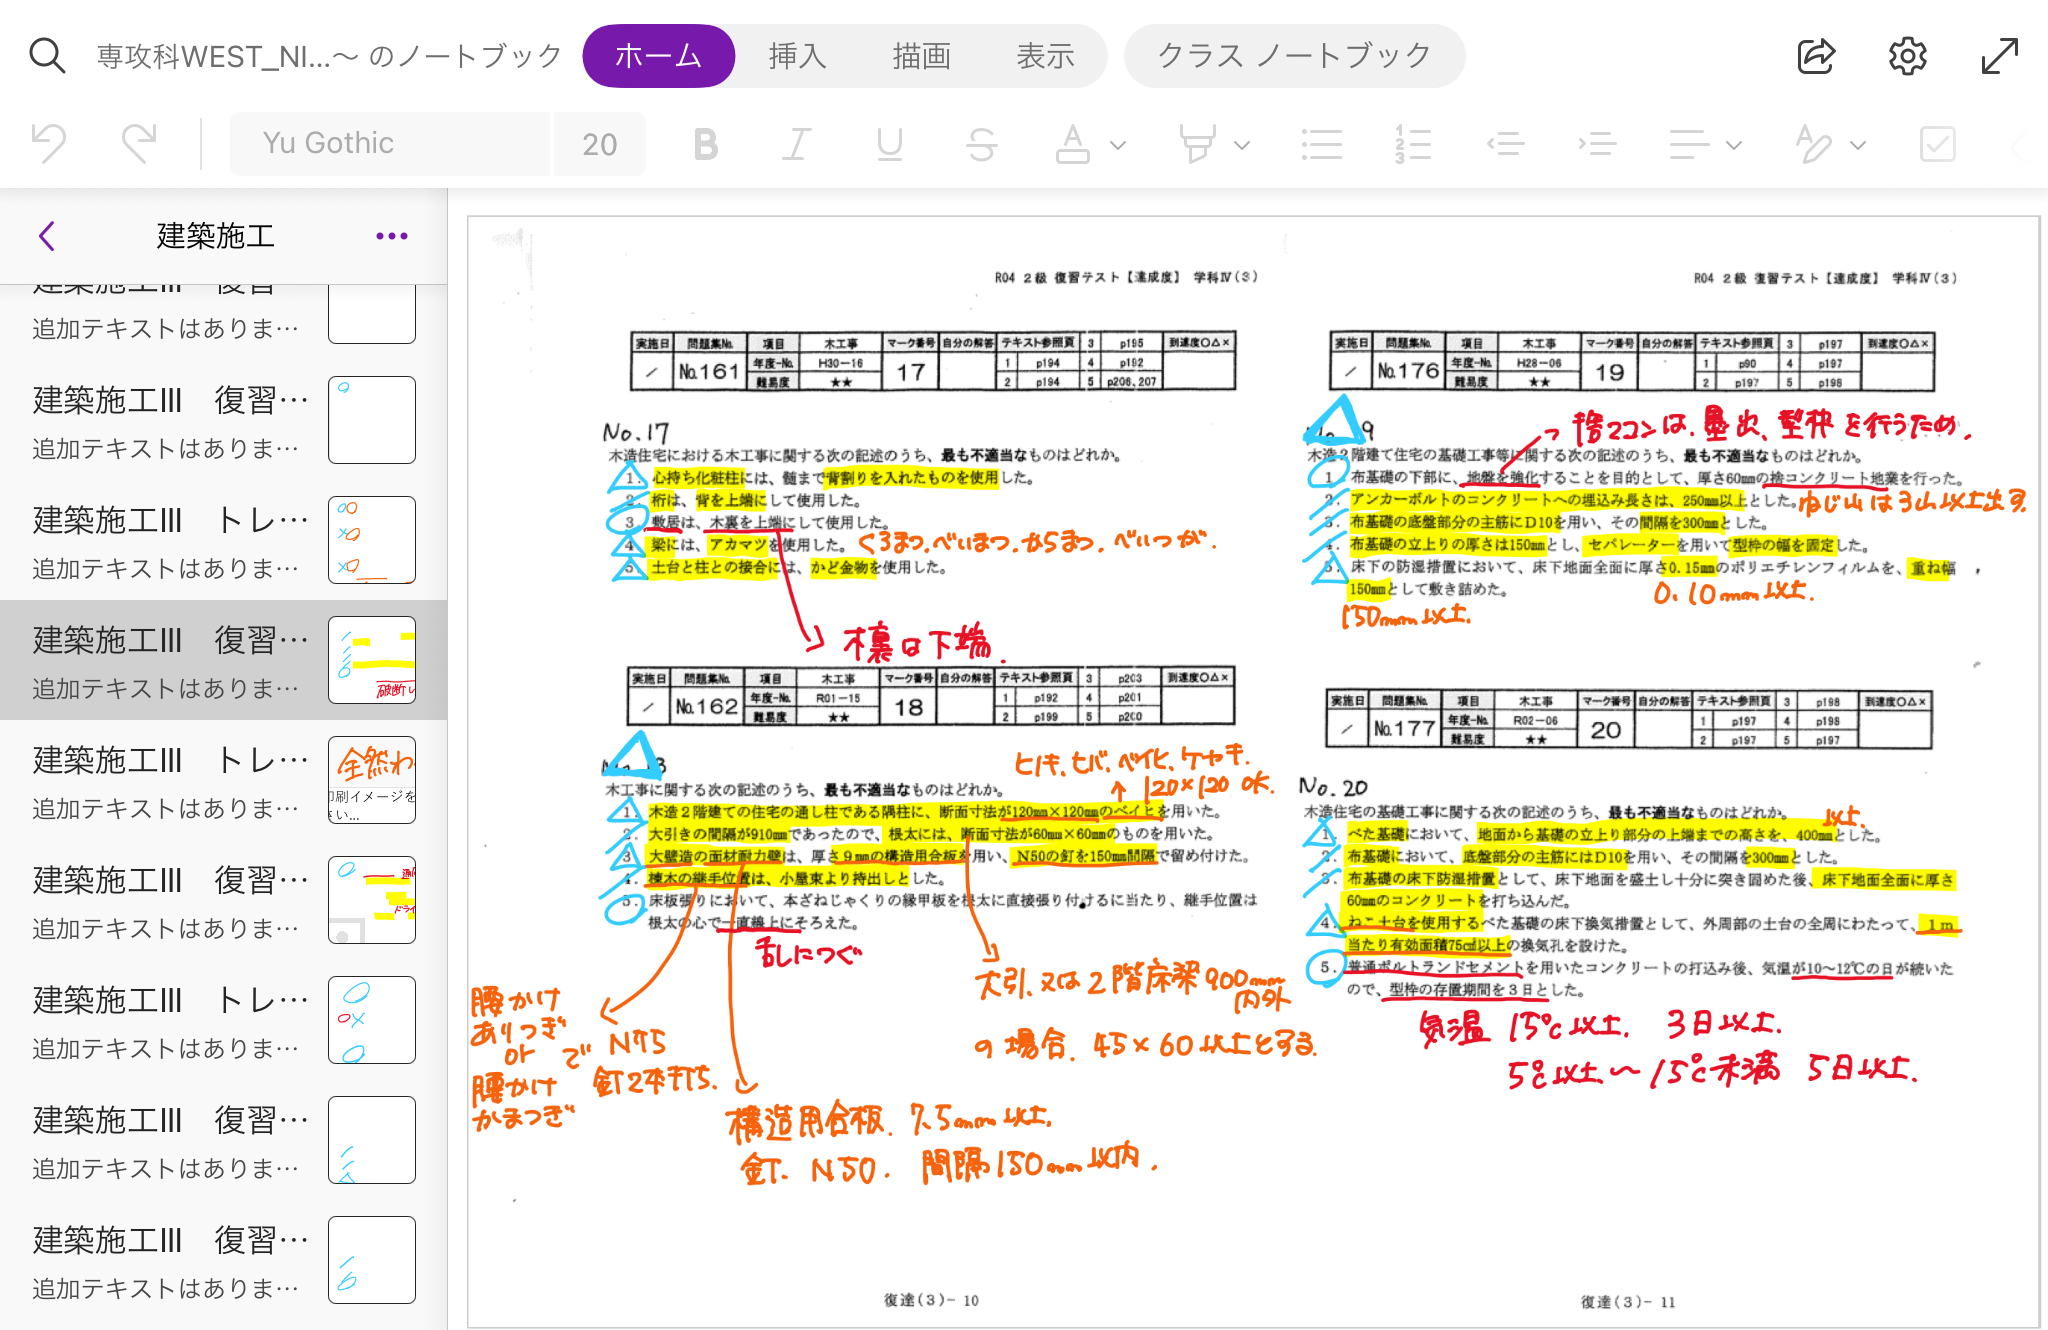
Task: Click the redo arrow
Action: (x=139, y=144)
